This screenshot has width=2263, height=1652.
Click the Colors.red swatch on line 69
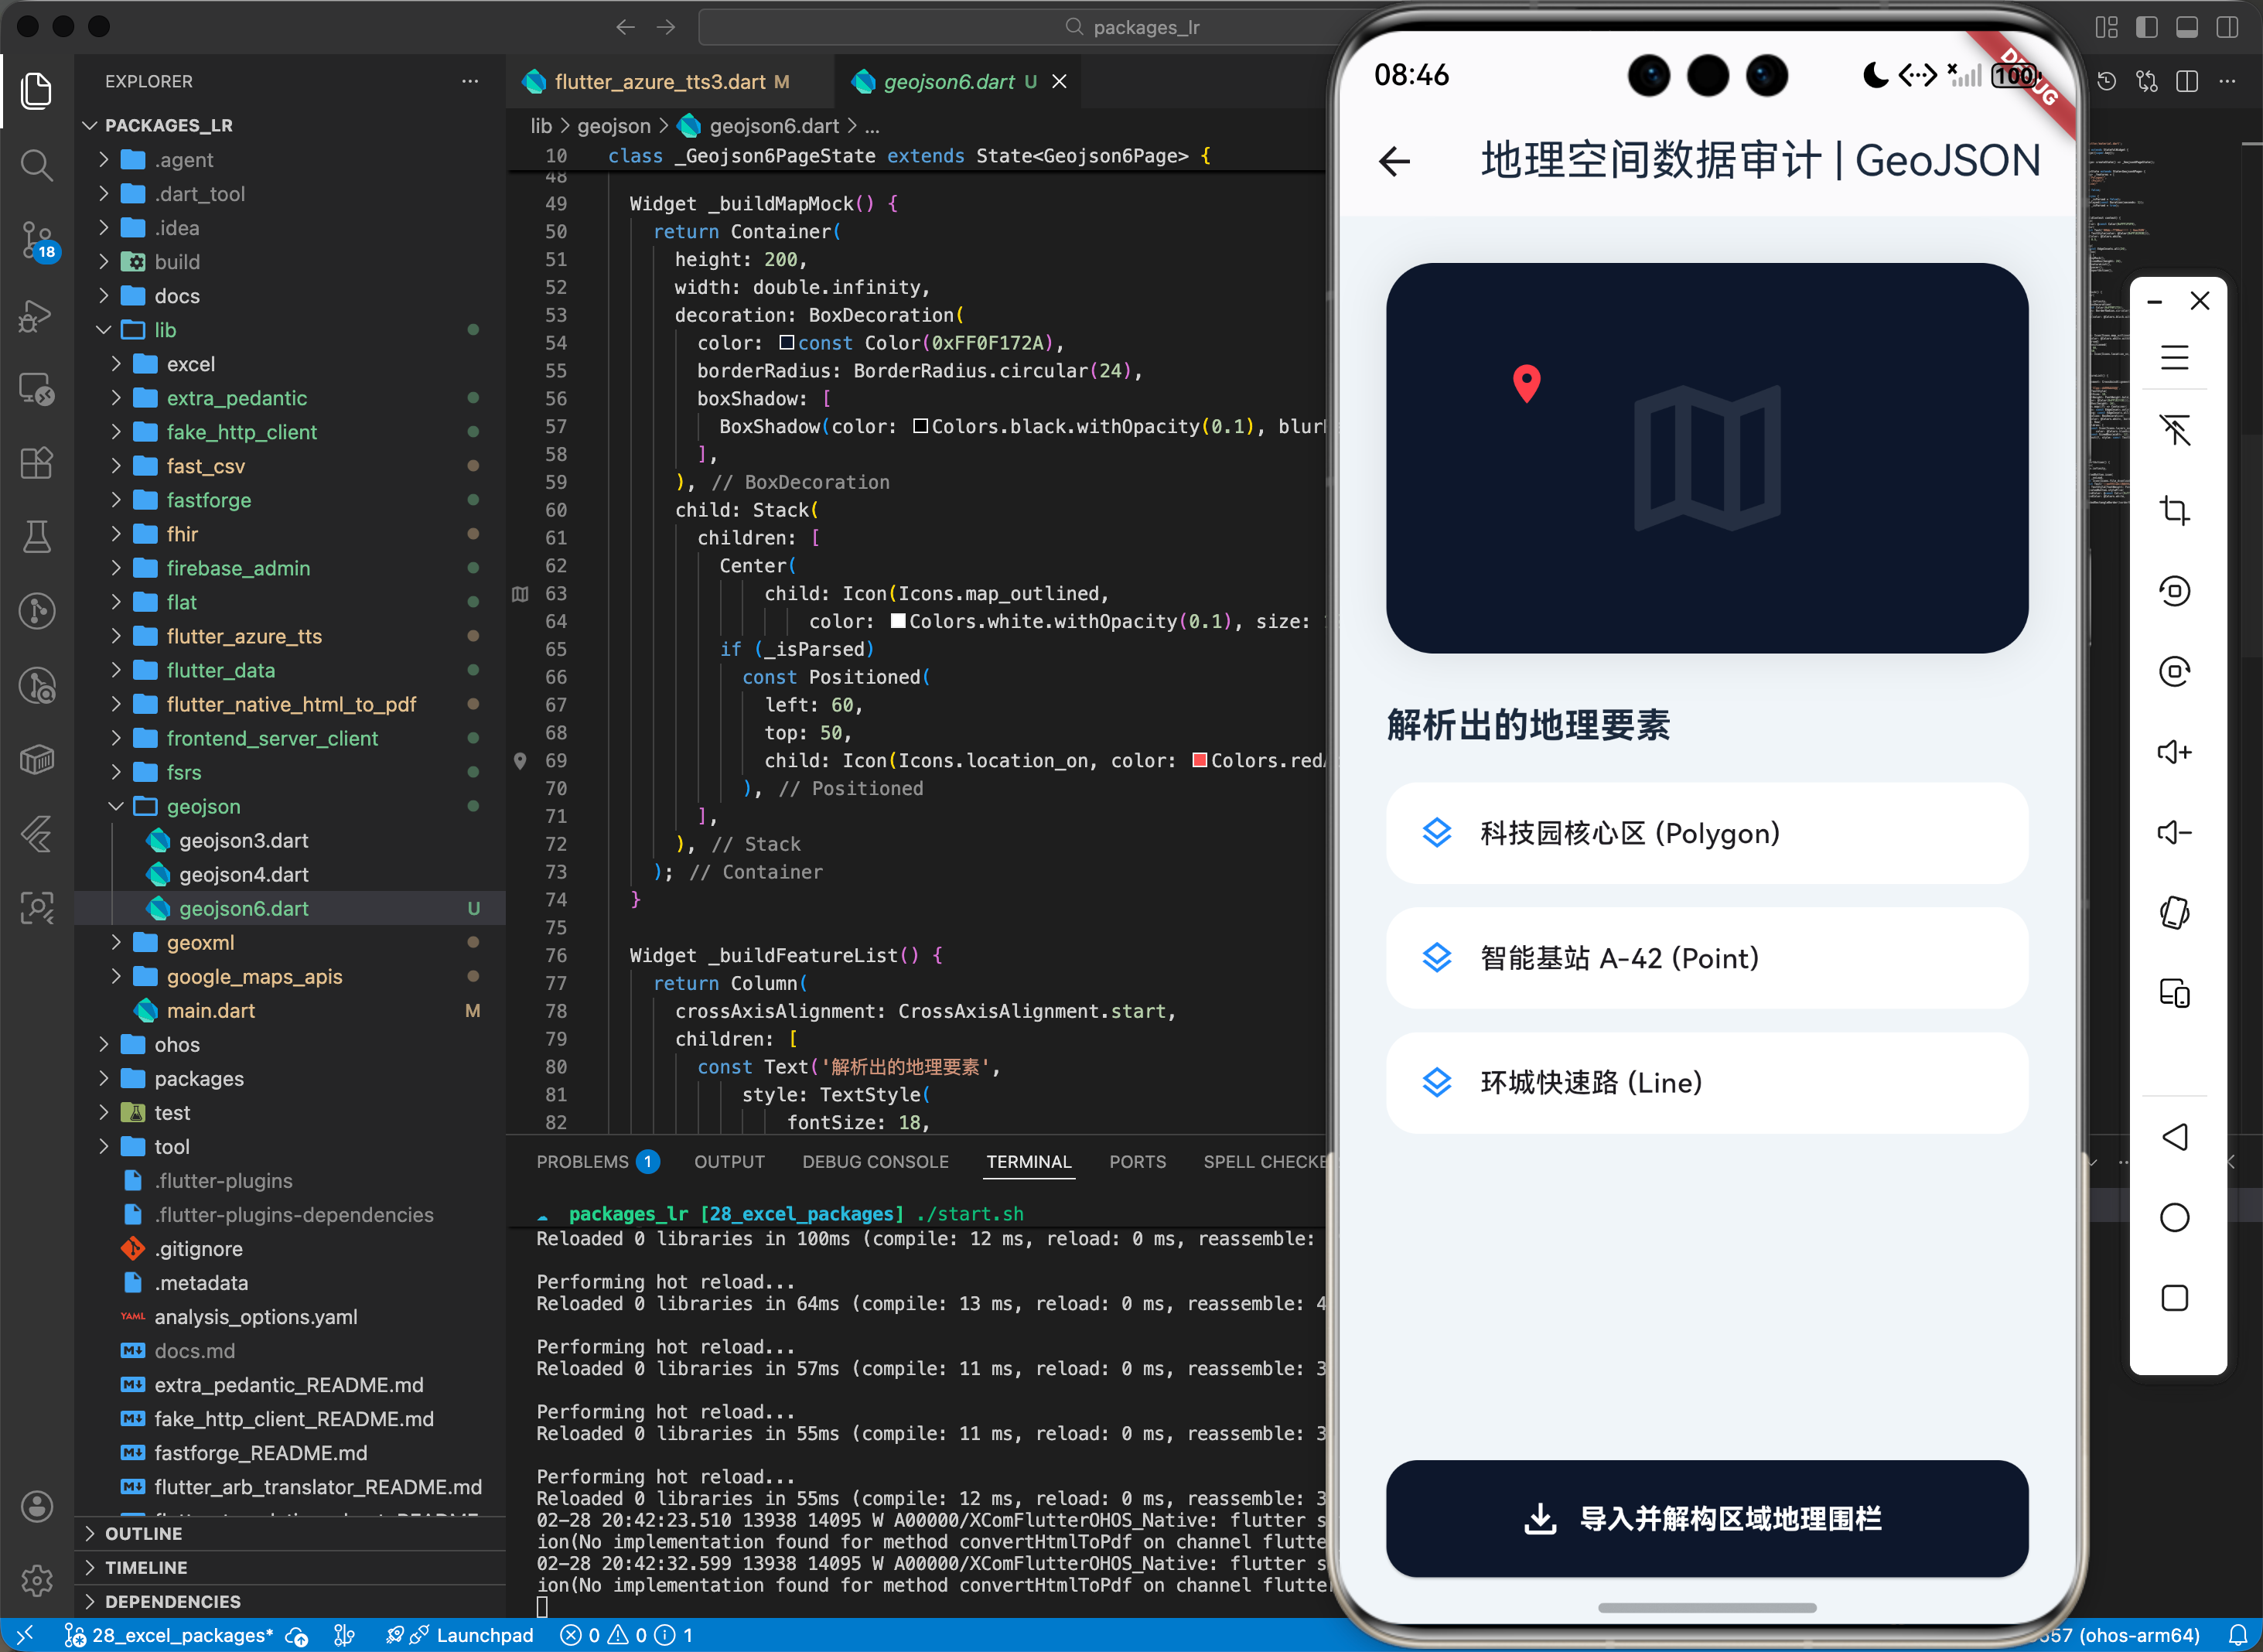click(1199, 760)
